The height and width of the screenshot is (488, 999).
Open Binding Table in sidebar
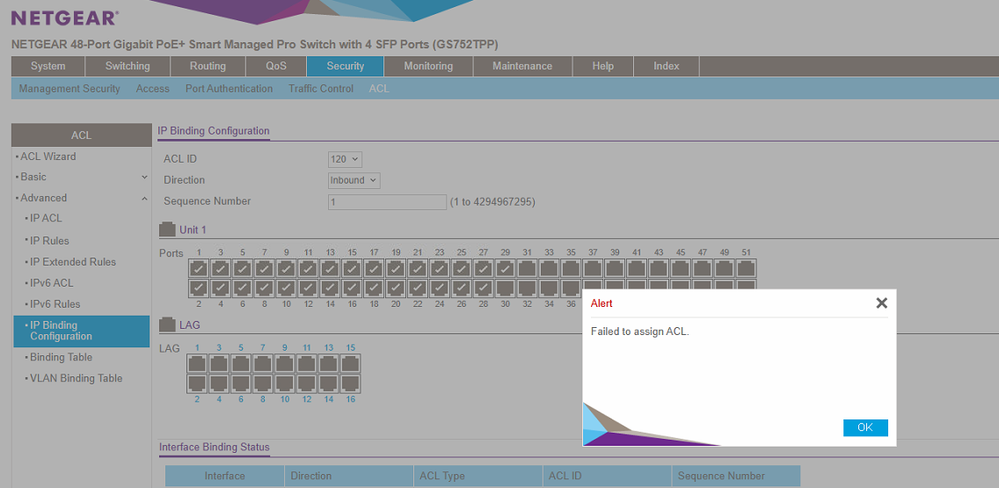click(61, 357)
